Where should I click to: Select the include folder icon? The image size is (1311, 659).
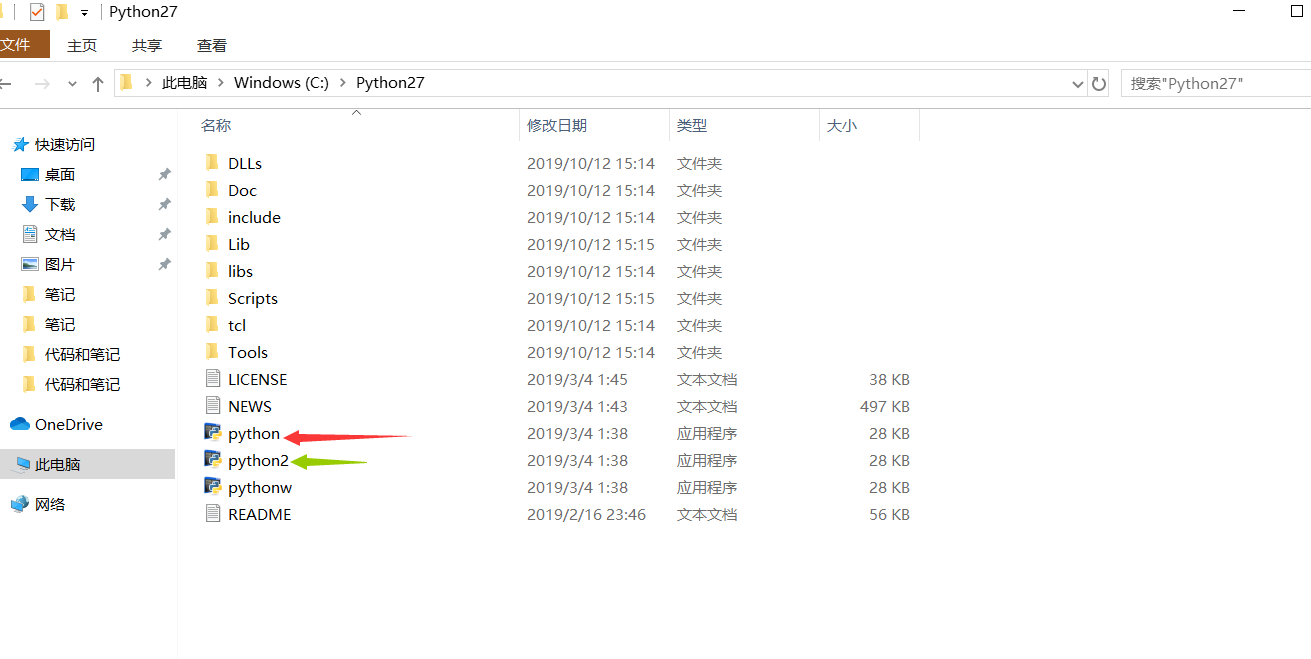point(211,216)
